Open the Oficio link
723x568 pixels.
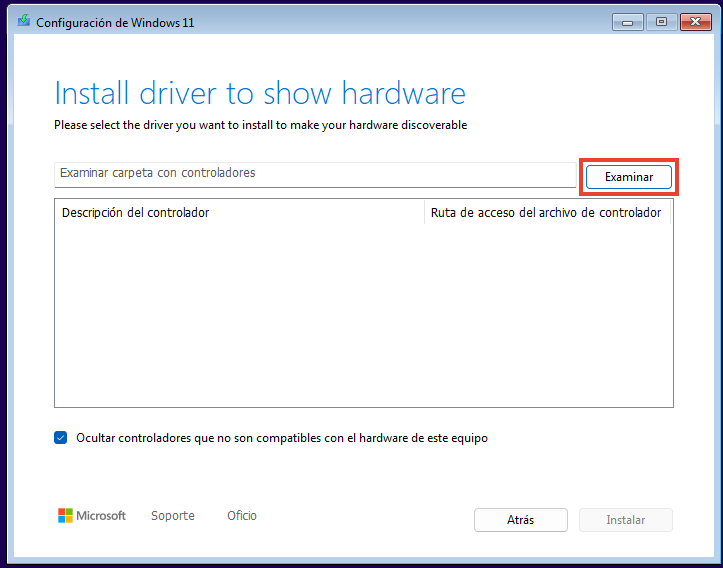point(241,516)
